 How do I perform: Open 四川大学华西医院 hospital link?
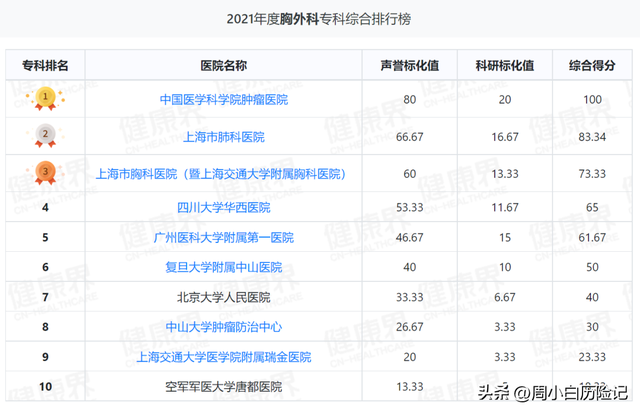224,208
